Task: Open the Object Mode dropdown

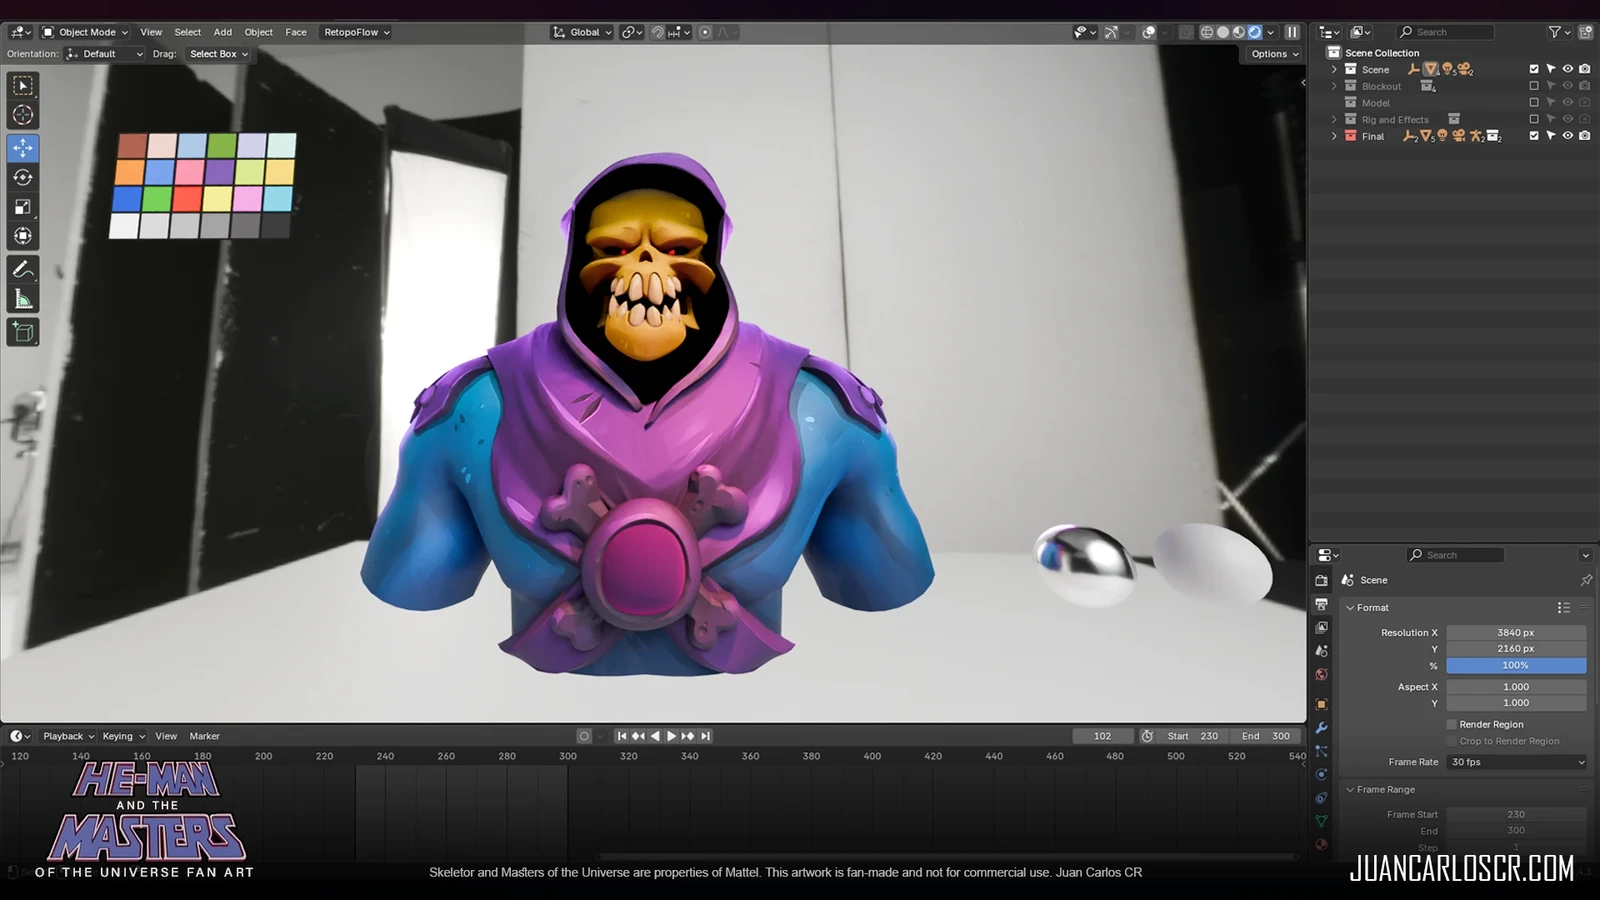Action: (x=85, y=32)
